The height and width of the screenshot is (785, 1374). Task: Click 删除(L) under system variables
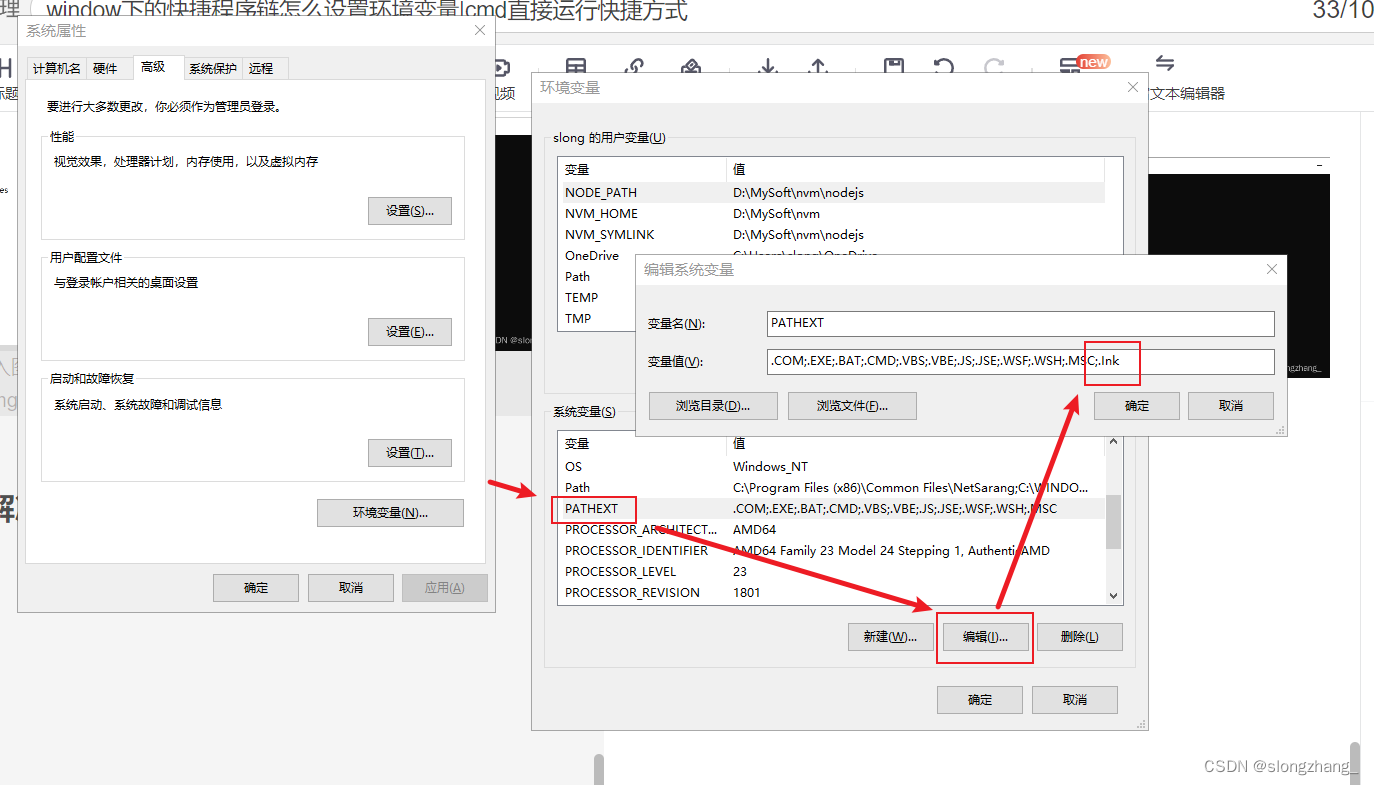[x=1079, y=637]
